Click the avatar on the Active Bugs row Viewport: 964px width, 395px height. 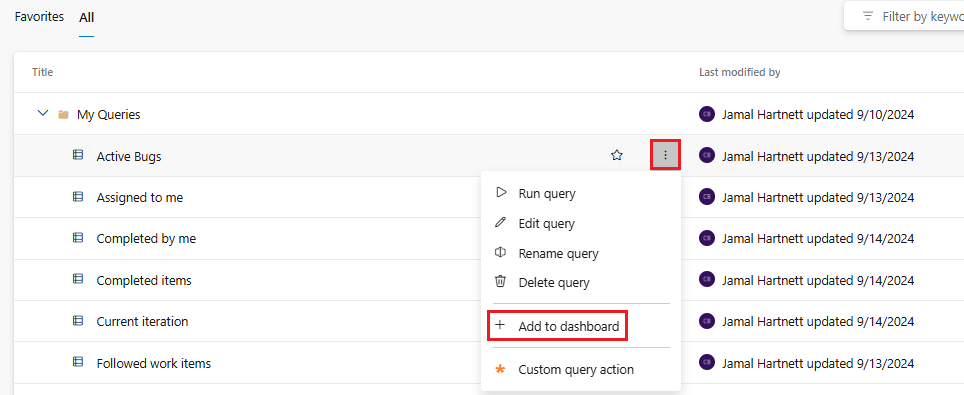707,156
